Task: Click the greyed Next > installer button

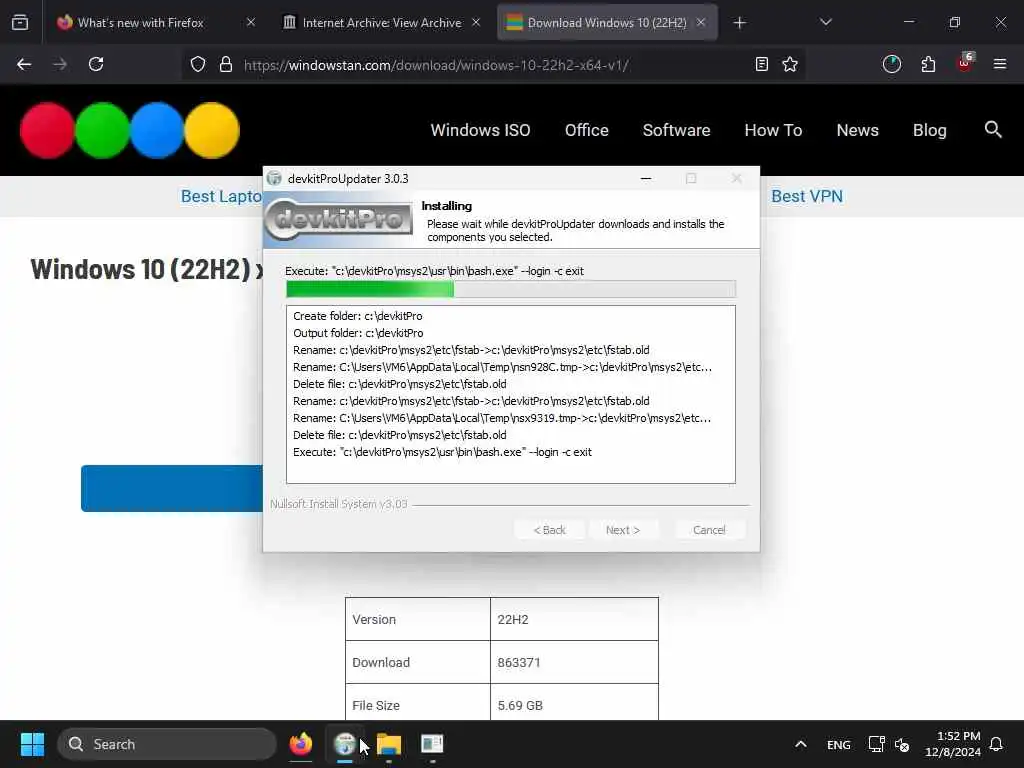Action: 622,530
